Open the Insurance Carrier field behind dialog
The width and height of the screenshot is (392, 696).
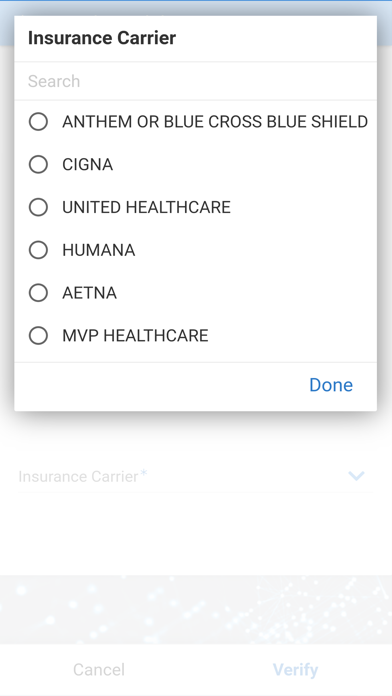[x=195, y=477]
